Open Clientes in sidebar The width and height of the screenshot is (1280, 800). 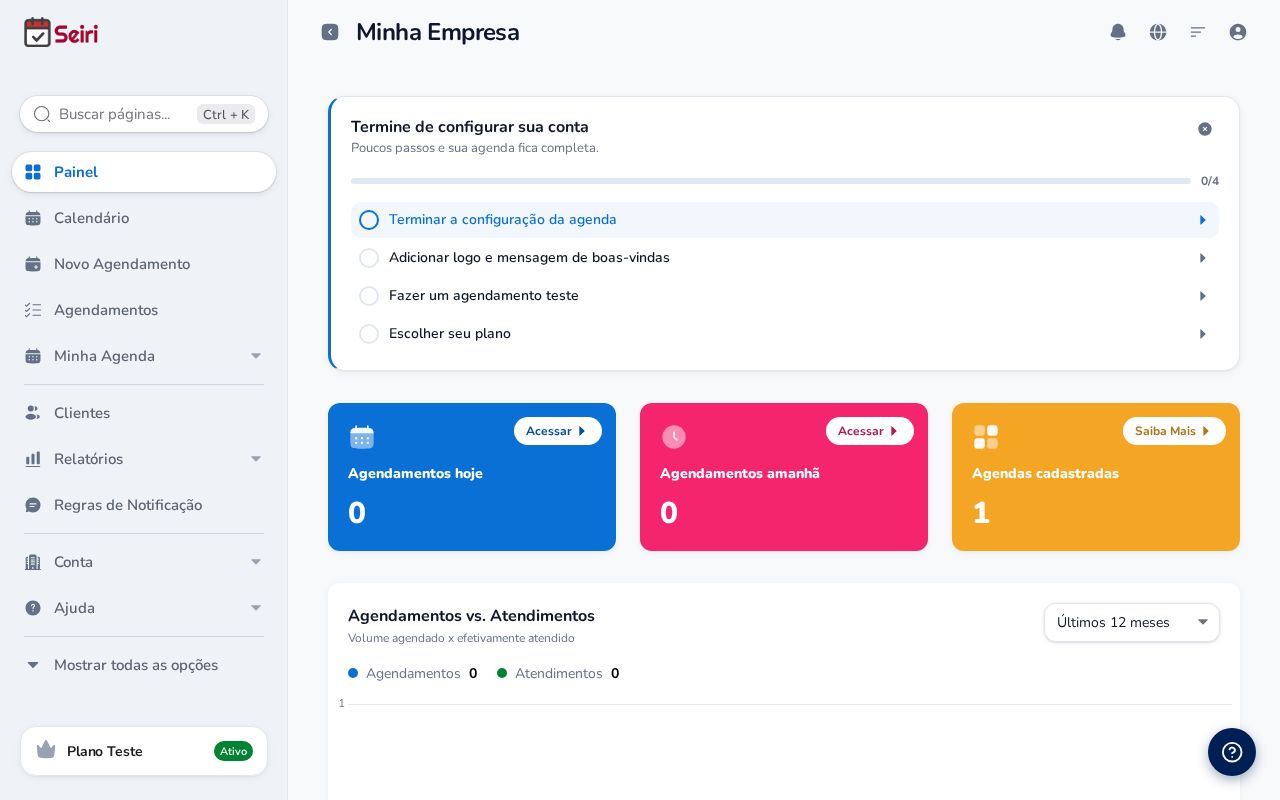144,413
